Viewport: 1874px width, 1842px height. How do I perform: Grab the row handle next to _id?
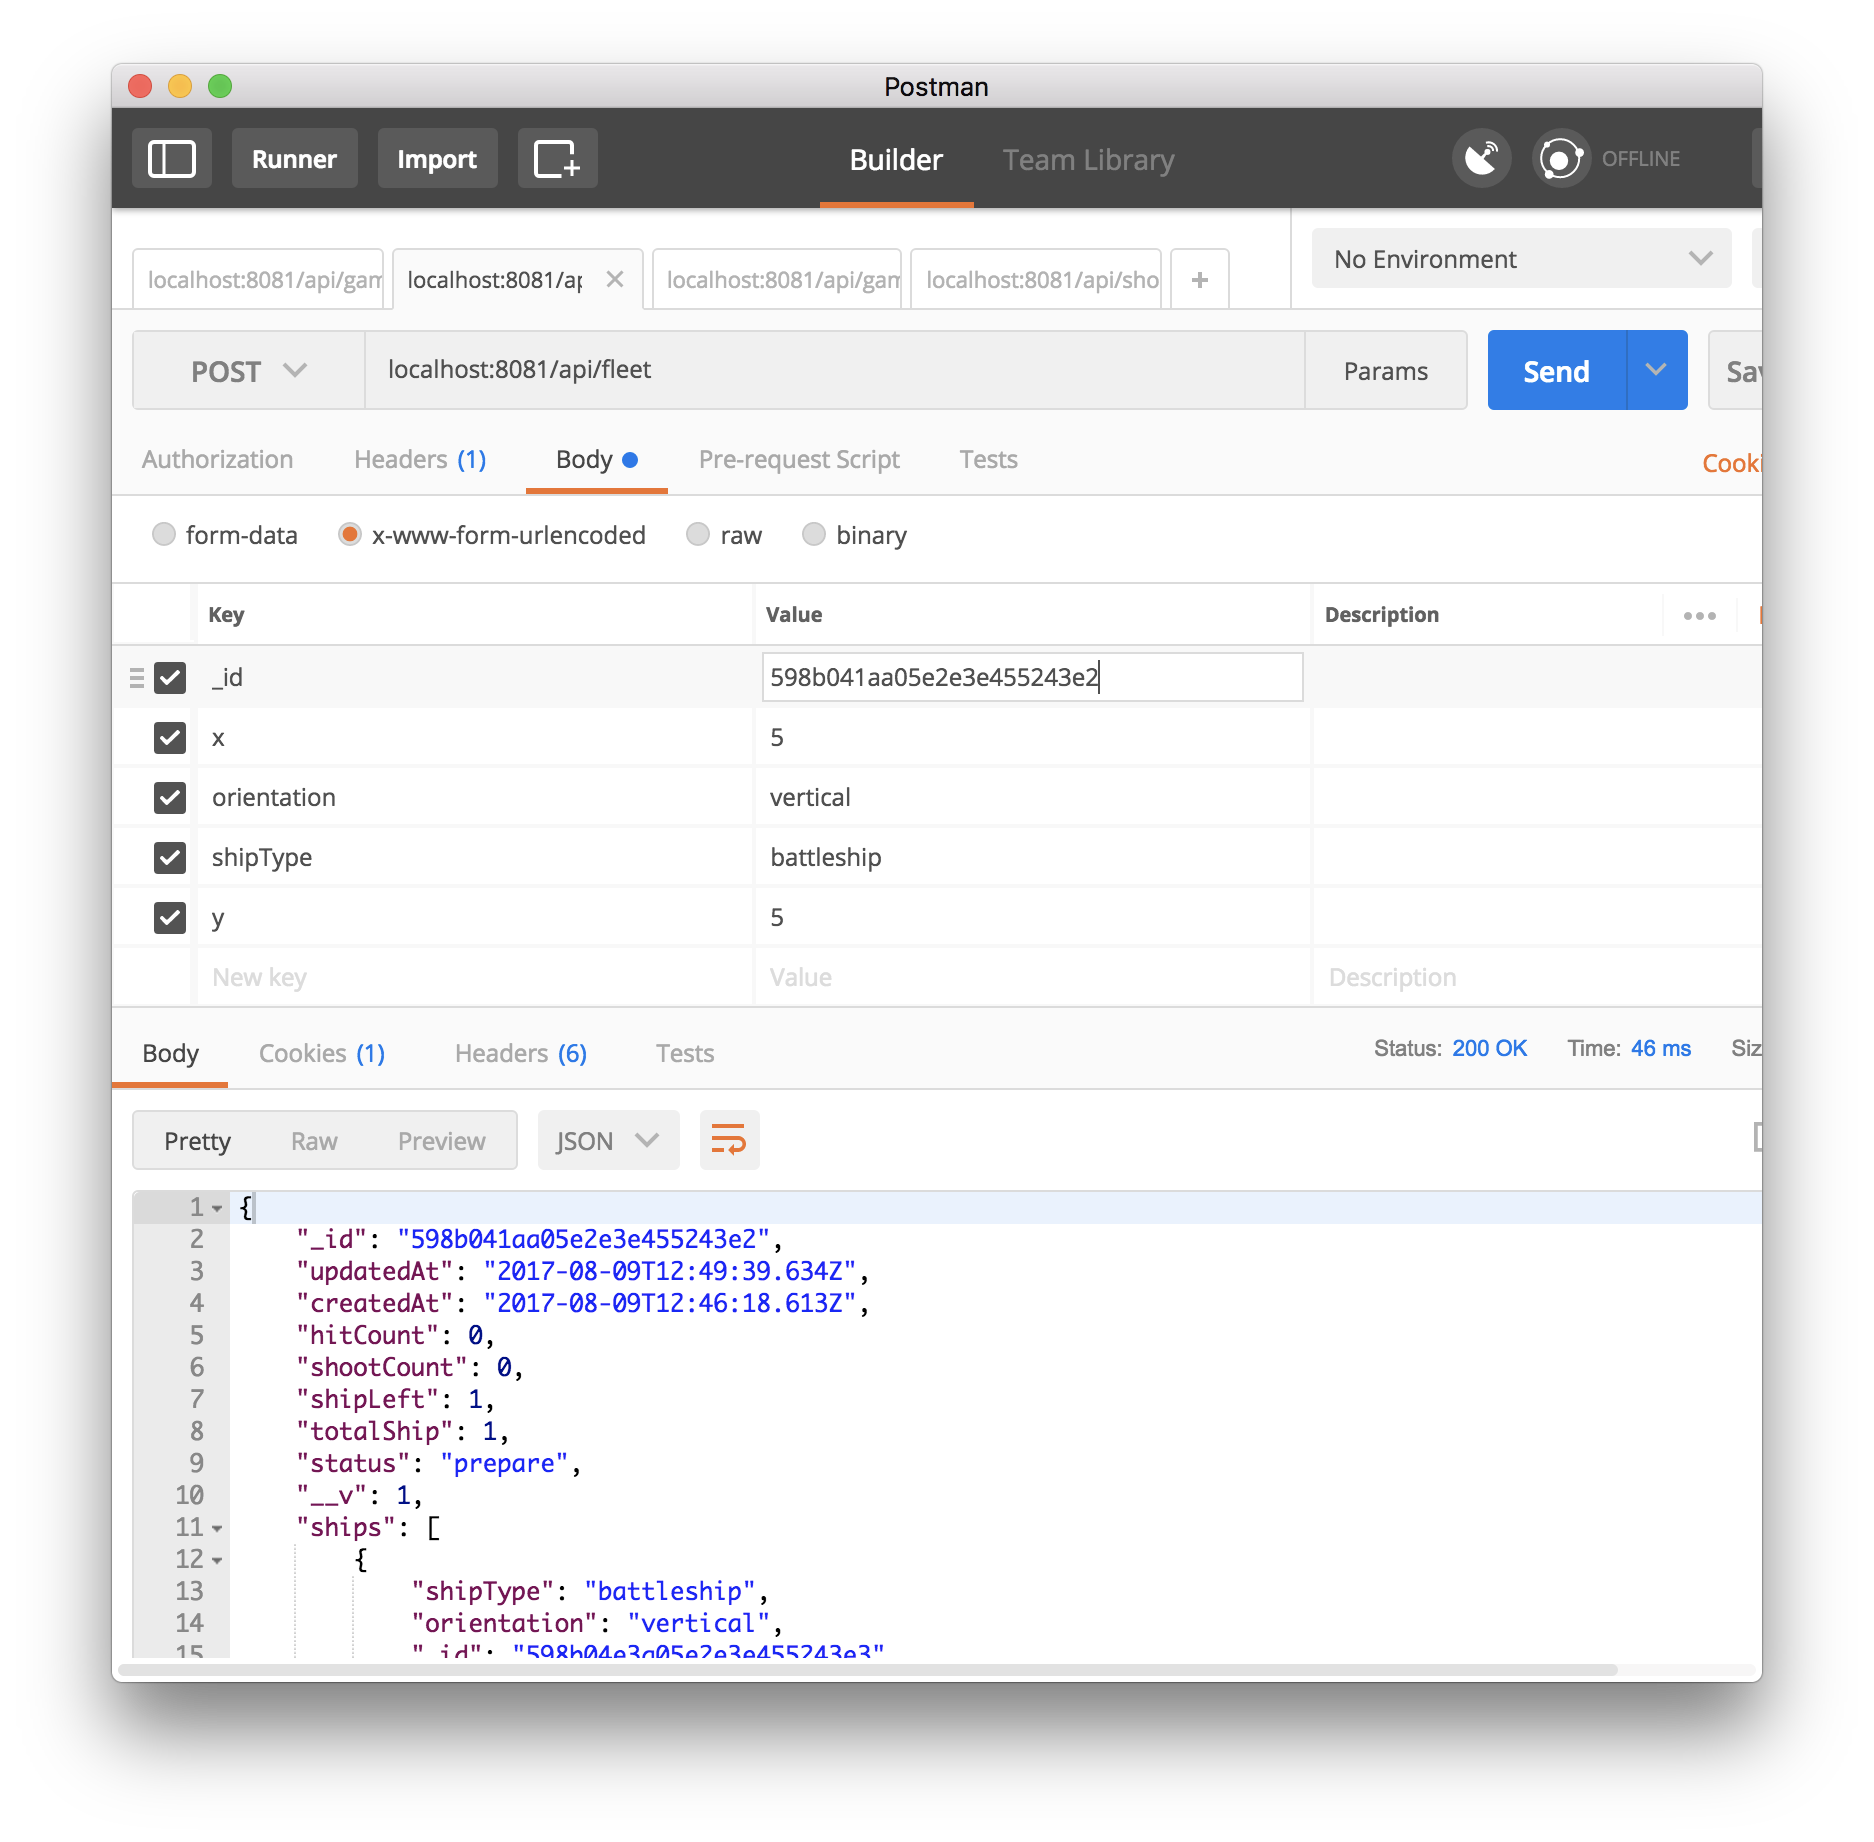pyautogui.click(x=137, y=678)
